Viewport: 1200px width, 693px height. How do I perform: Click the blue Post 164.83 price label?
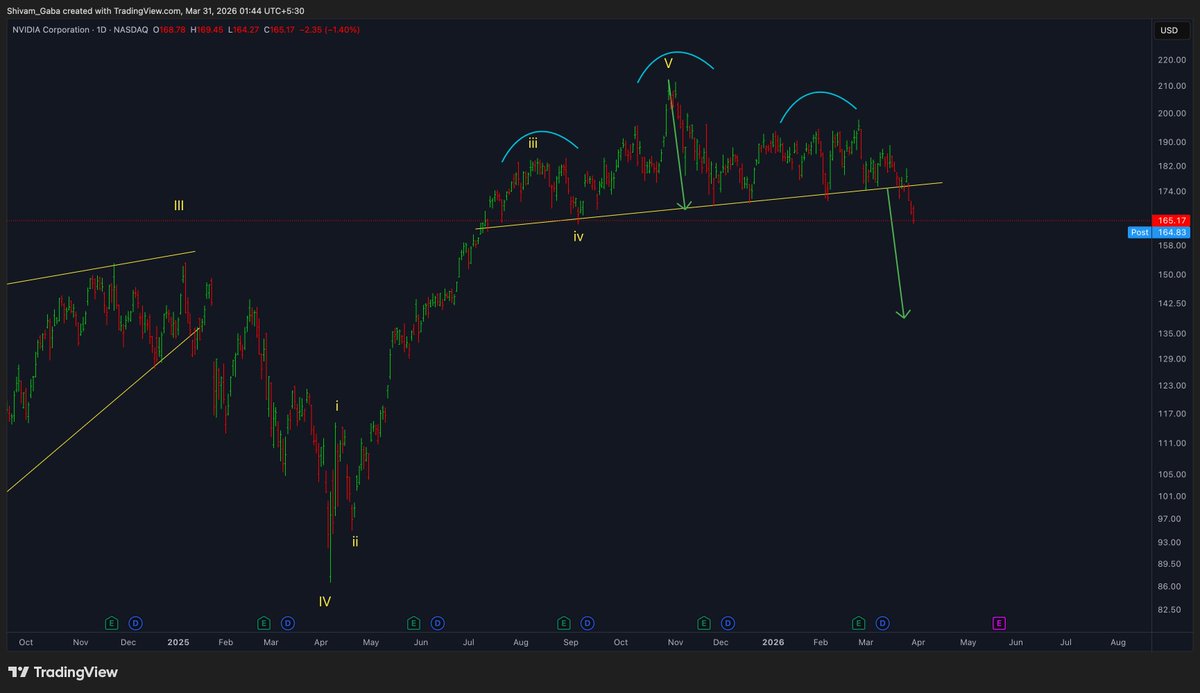click(1158, 232)
